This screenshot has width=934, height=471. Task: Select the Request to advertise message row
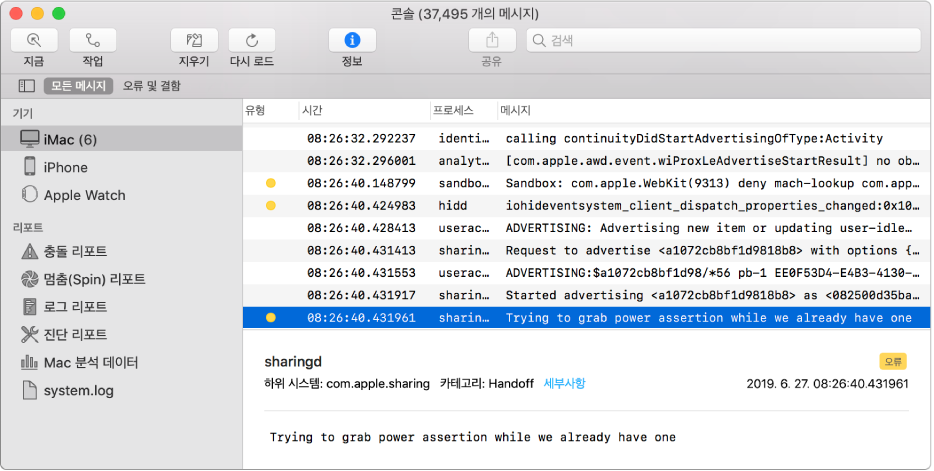[x=586, y=251]
